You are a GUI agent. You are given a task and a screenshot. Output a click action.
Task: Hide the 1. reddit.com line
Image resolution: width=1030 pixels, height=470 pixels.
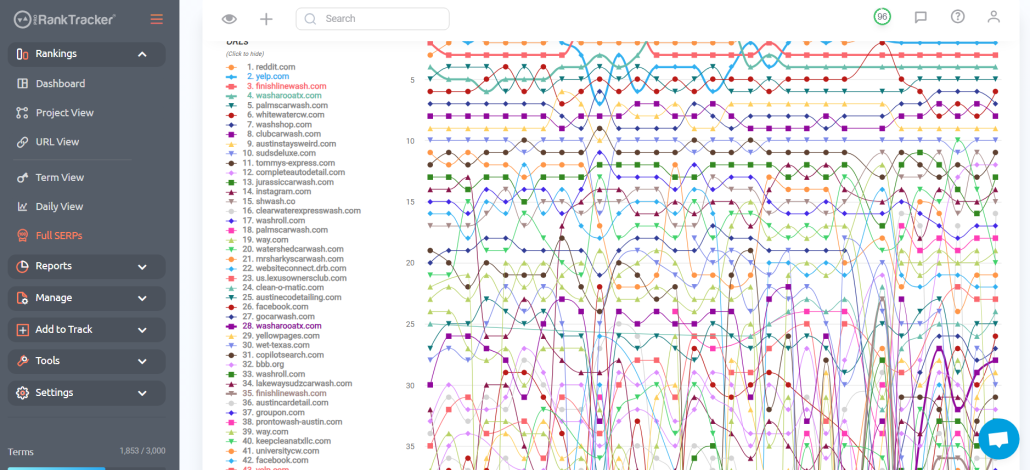point(261,67)
